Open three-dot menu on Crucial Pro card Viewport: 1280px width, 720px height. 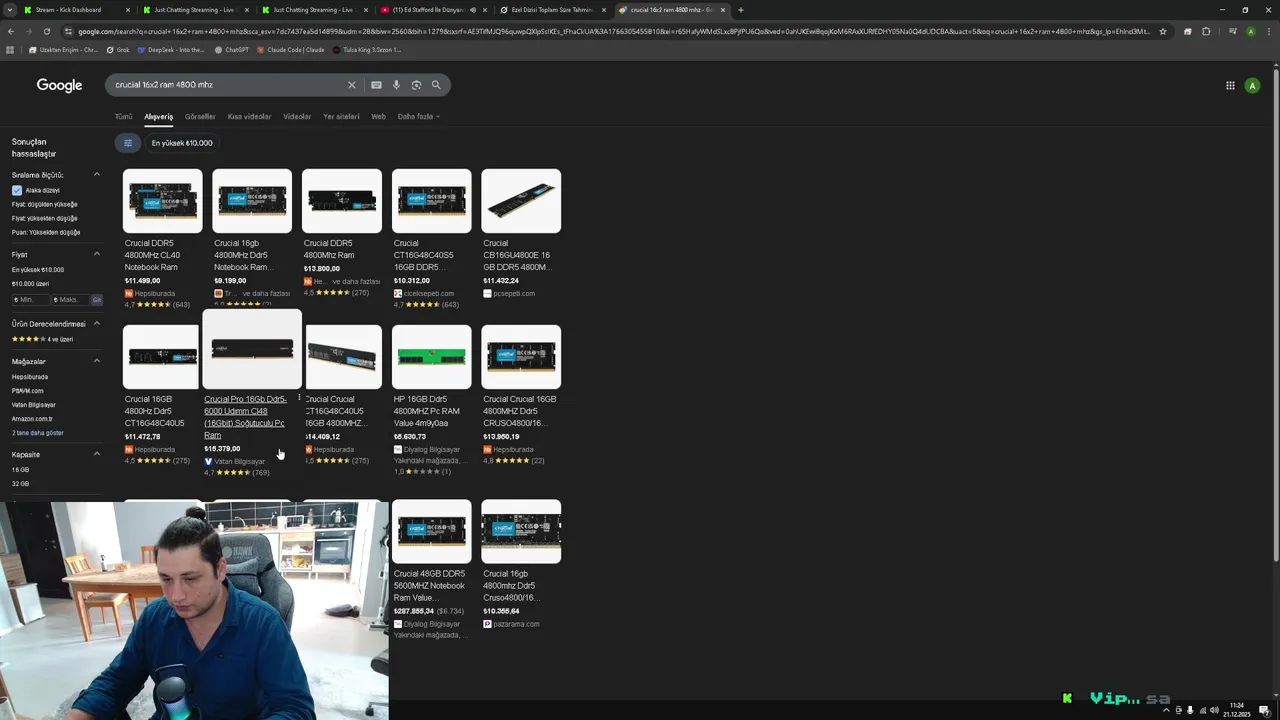coord(299,398)
